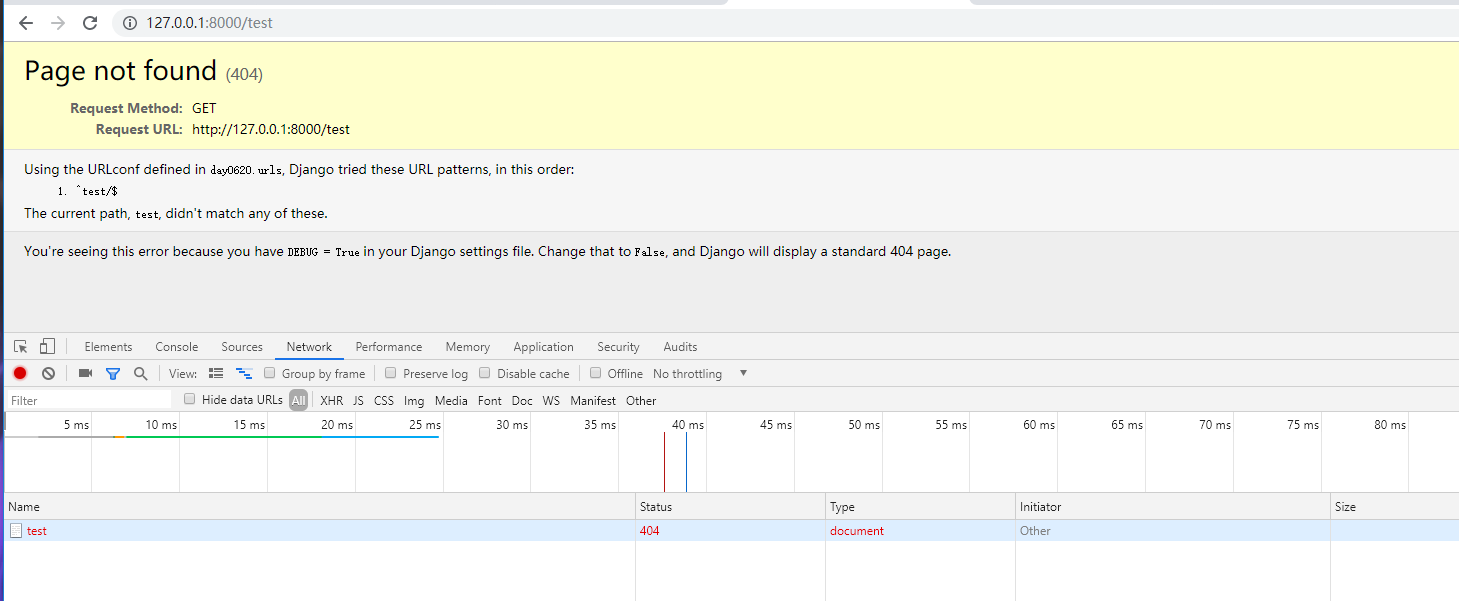The height and width of the screenshot is (601, 1459).
Task: Stop recording network log red button
Action: pos(20,373)
